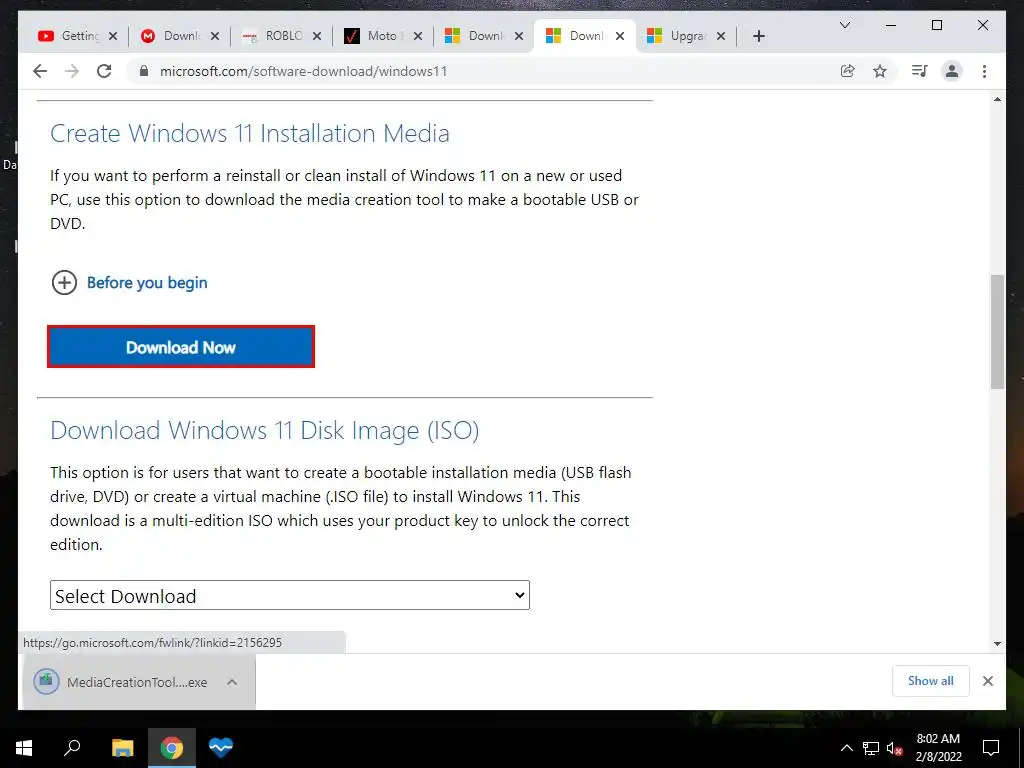Image resolution: width=1024 pixels, height=768 pixels.
Task: Expand MediaCreationTool download options arrow
Action: point(232,682)
